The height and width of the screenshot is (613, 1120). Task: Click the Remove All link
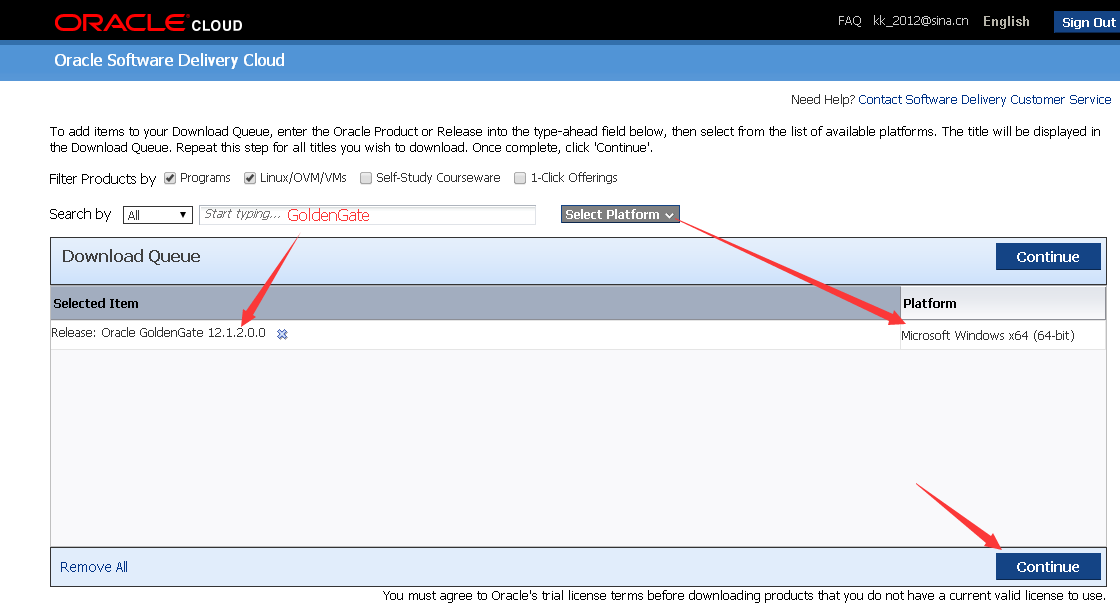point(93,566)
